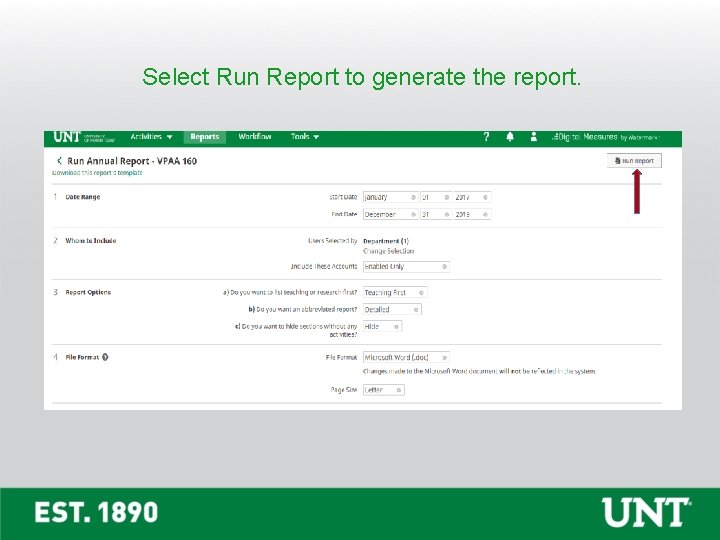Click the Report Options section label
This screenshot has width=720, height=540.
pyautogui.click(x=88, y=292)
